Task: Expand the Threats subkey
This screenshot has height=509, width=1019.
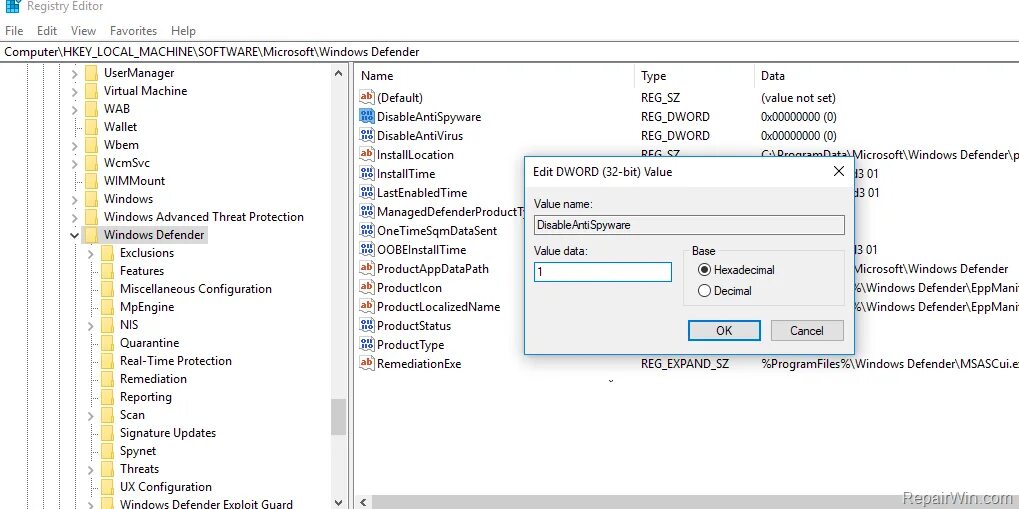Action: 91,469
